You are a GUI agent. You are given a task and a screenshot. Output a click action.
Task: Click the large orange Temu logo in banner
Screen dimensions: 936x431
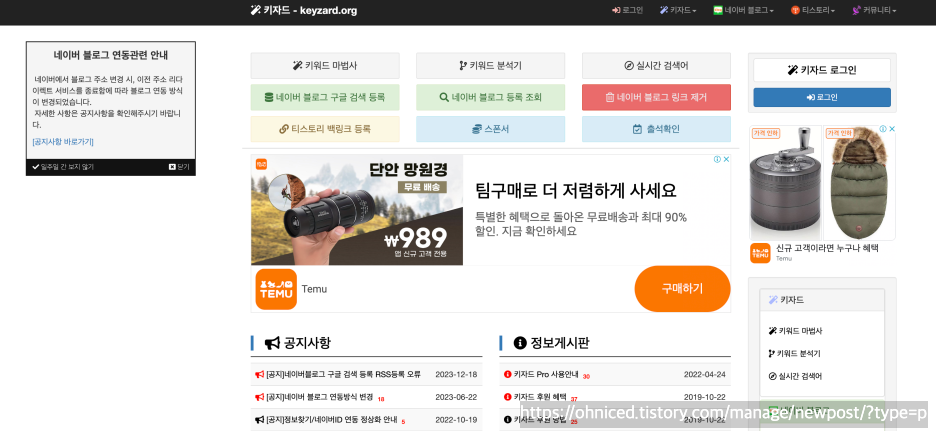276,289
